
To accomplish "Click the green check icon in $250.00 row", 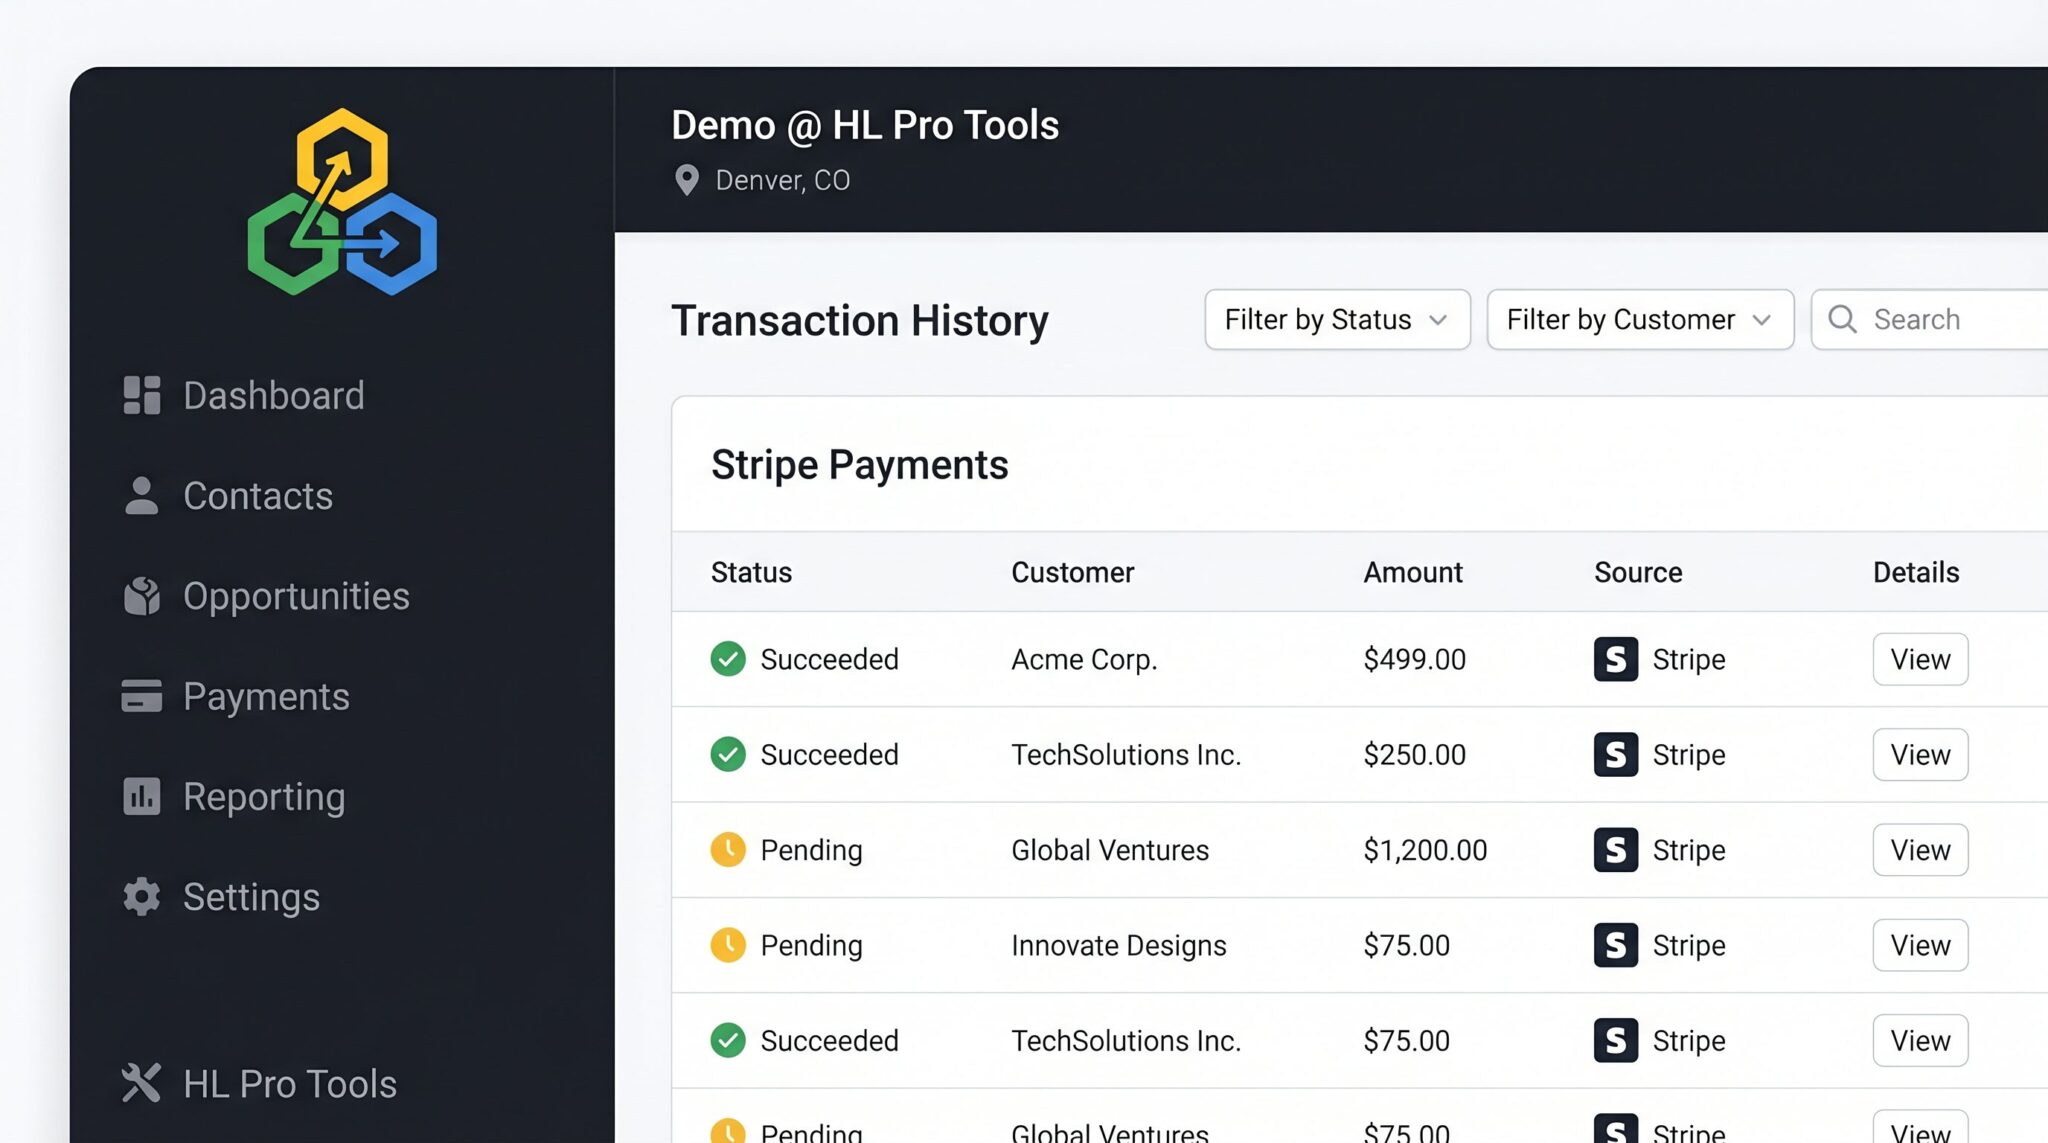I will 728,754.
